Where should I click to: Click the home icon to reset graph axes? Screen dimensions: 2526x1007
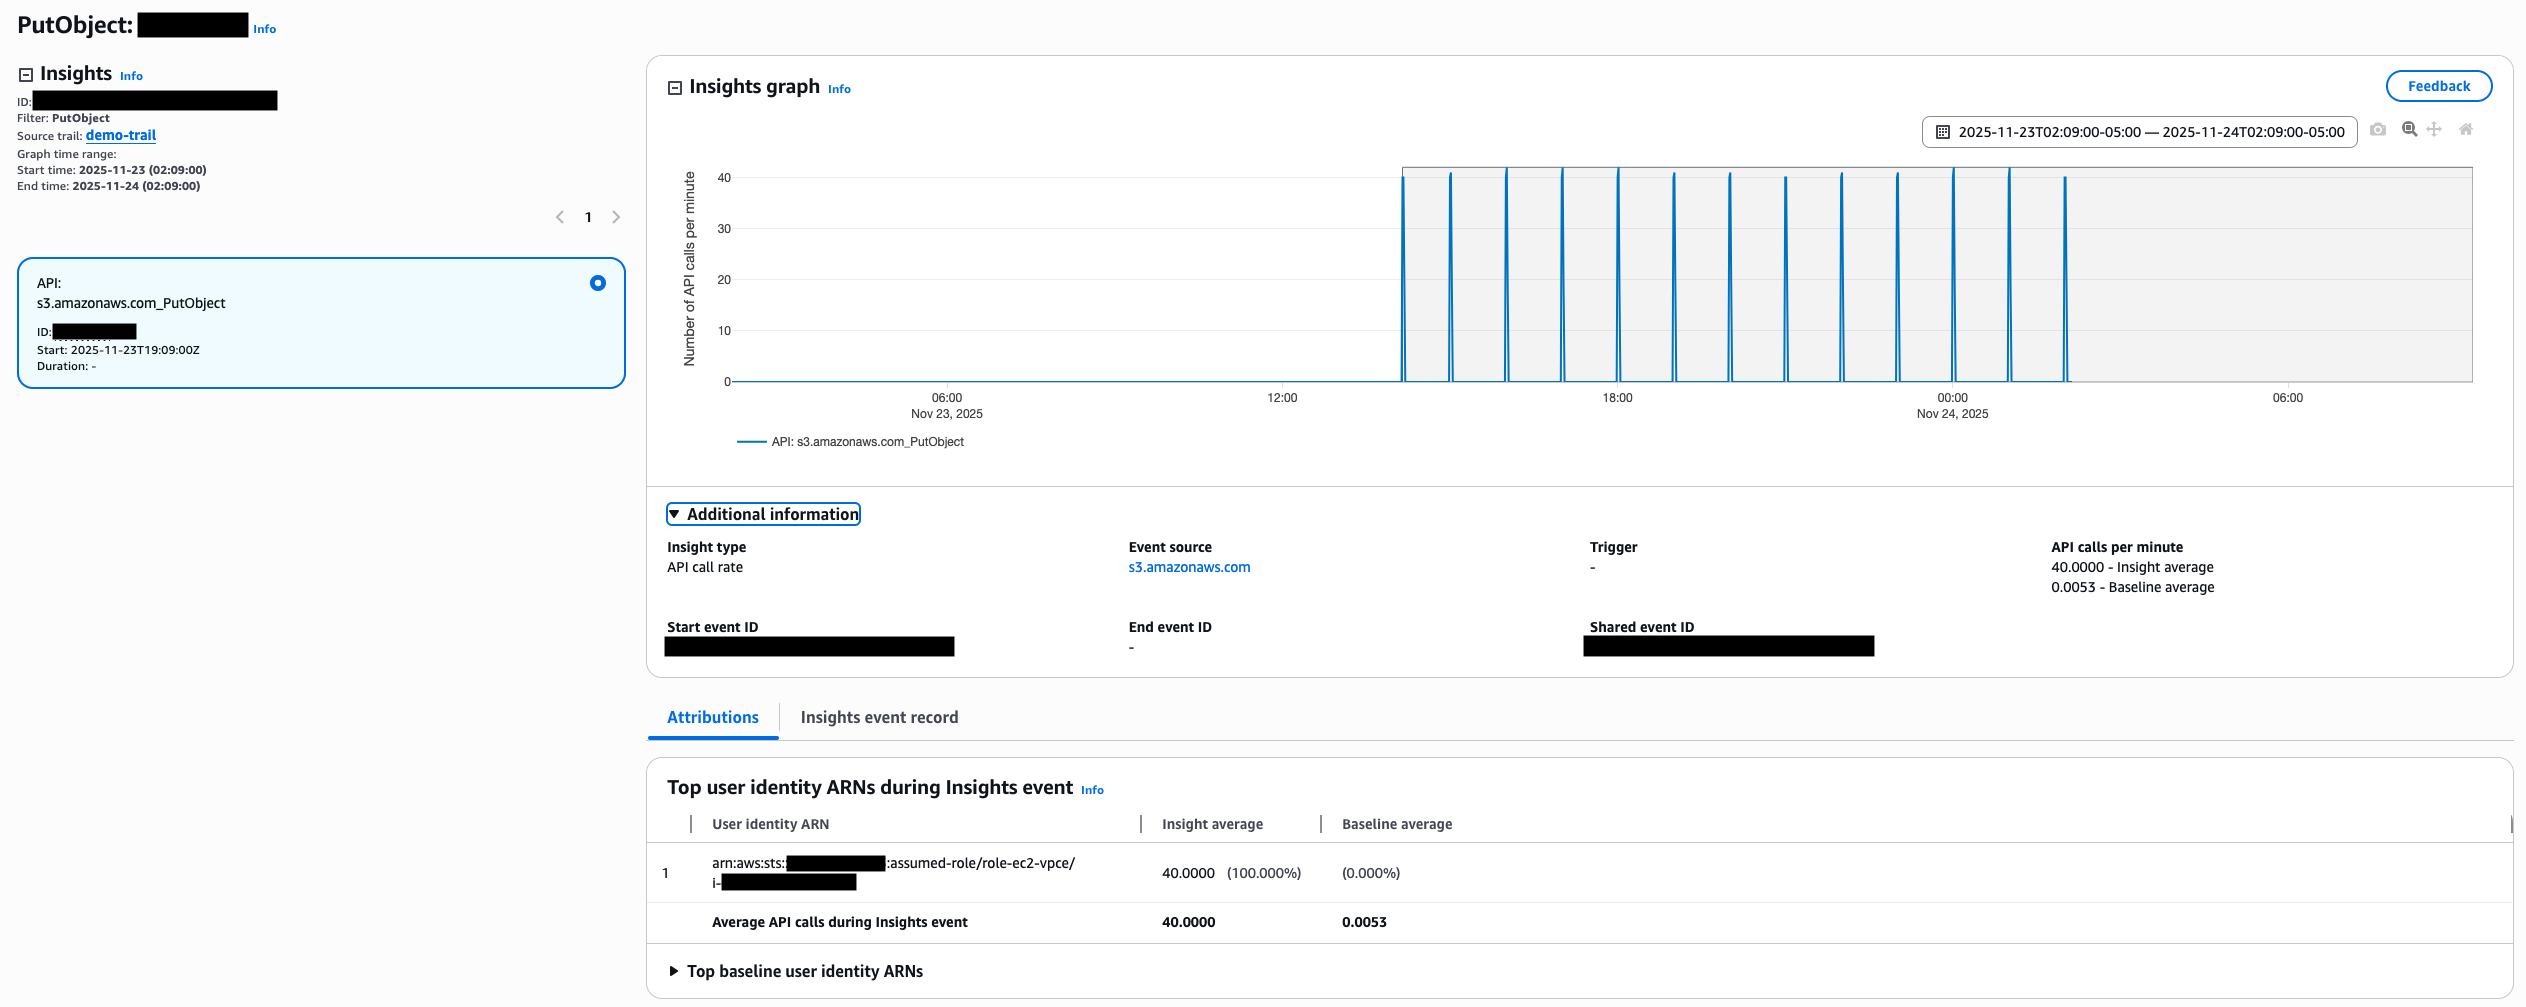tap(2464, 129)
